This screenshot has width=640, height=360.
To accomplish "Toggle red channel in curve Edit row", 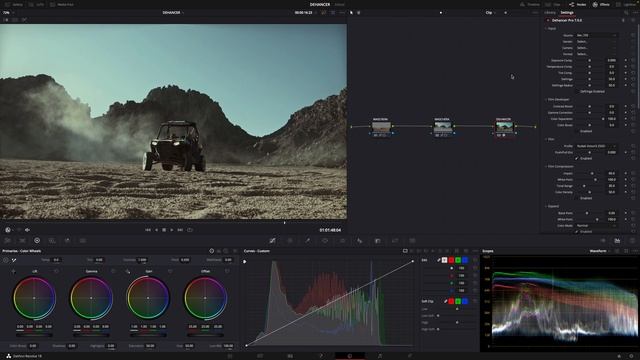I will tap(451, 260).
